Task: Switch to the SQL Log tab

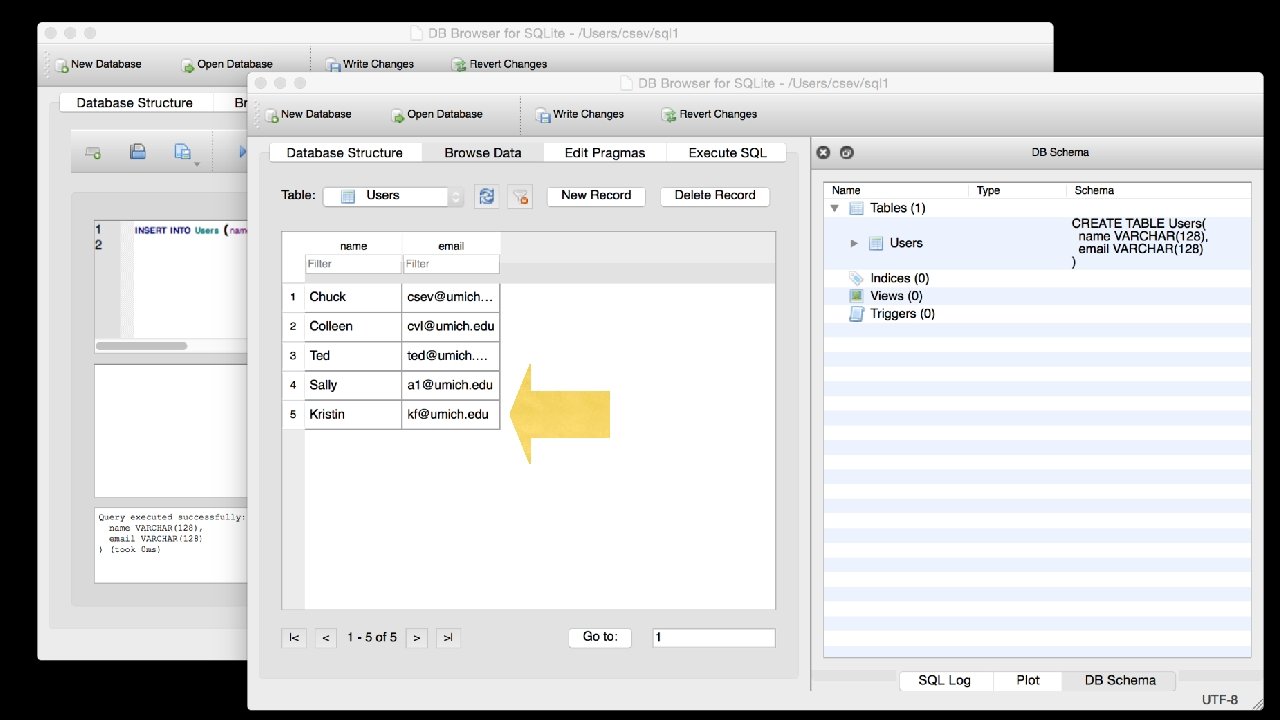Action: point(945,680)
